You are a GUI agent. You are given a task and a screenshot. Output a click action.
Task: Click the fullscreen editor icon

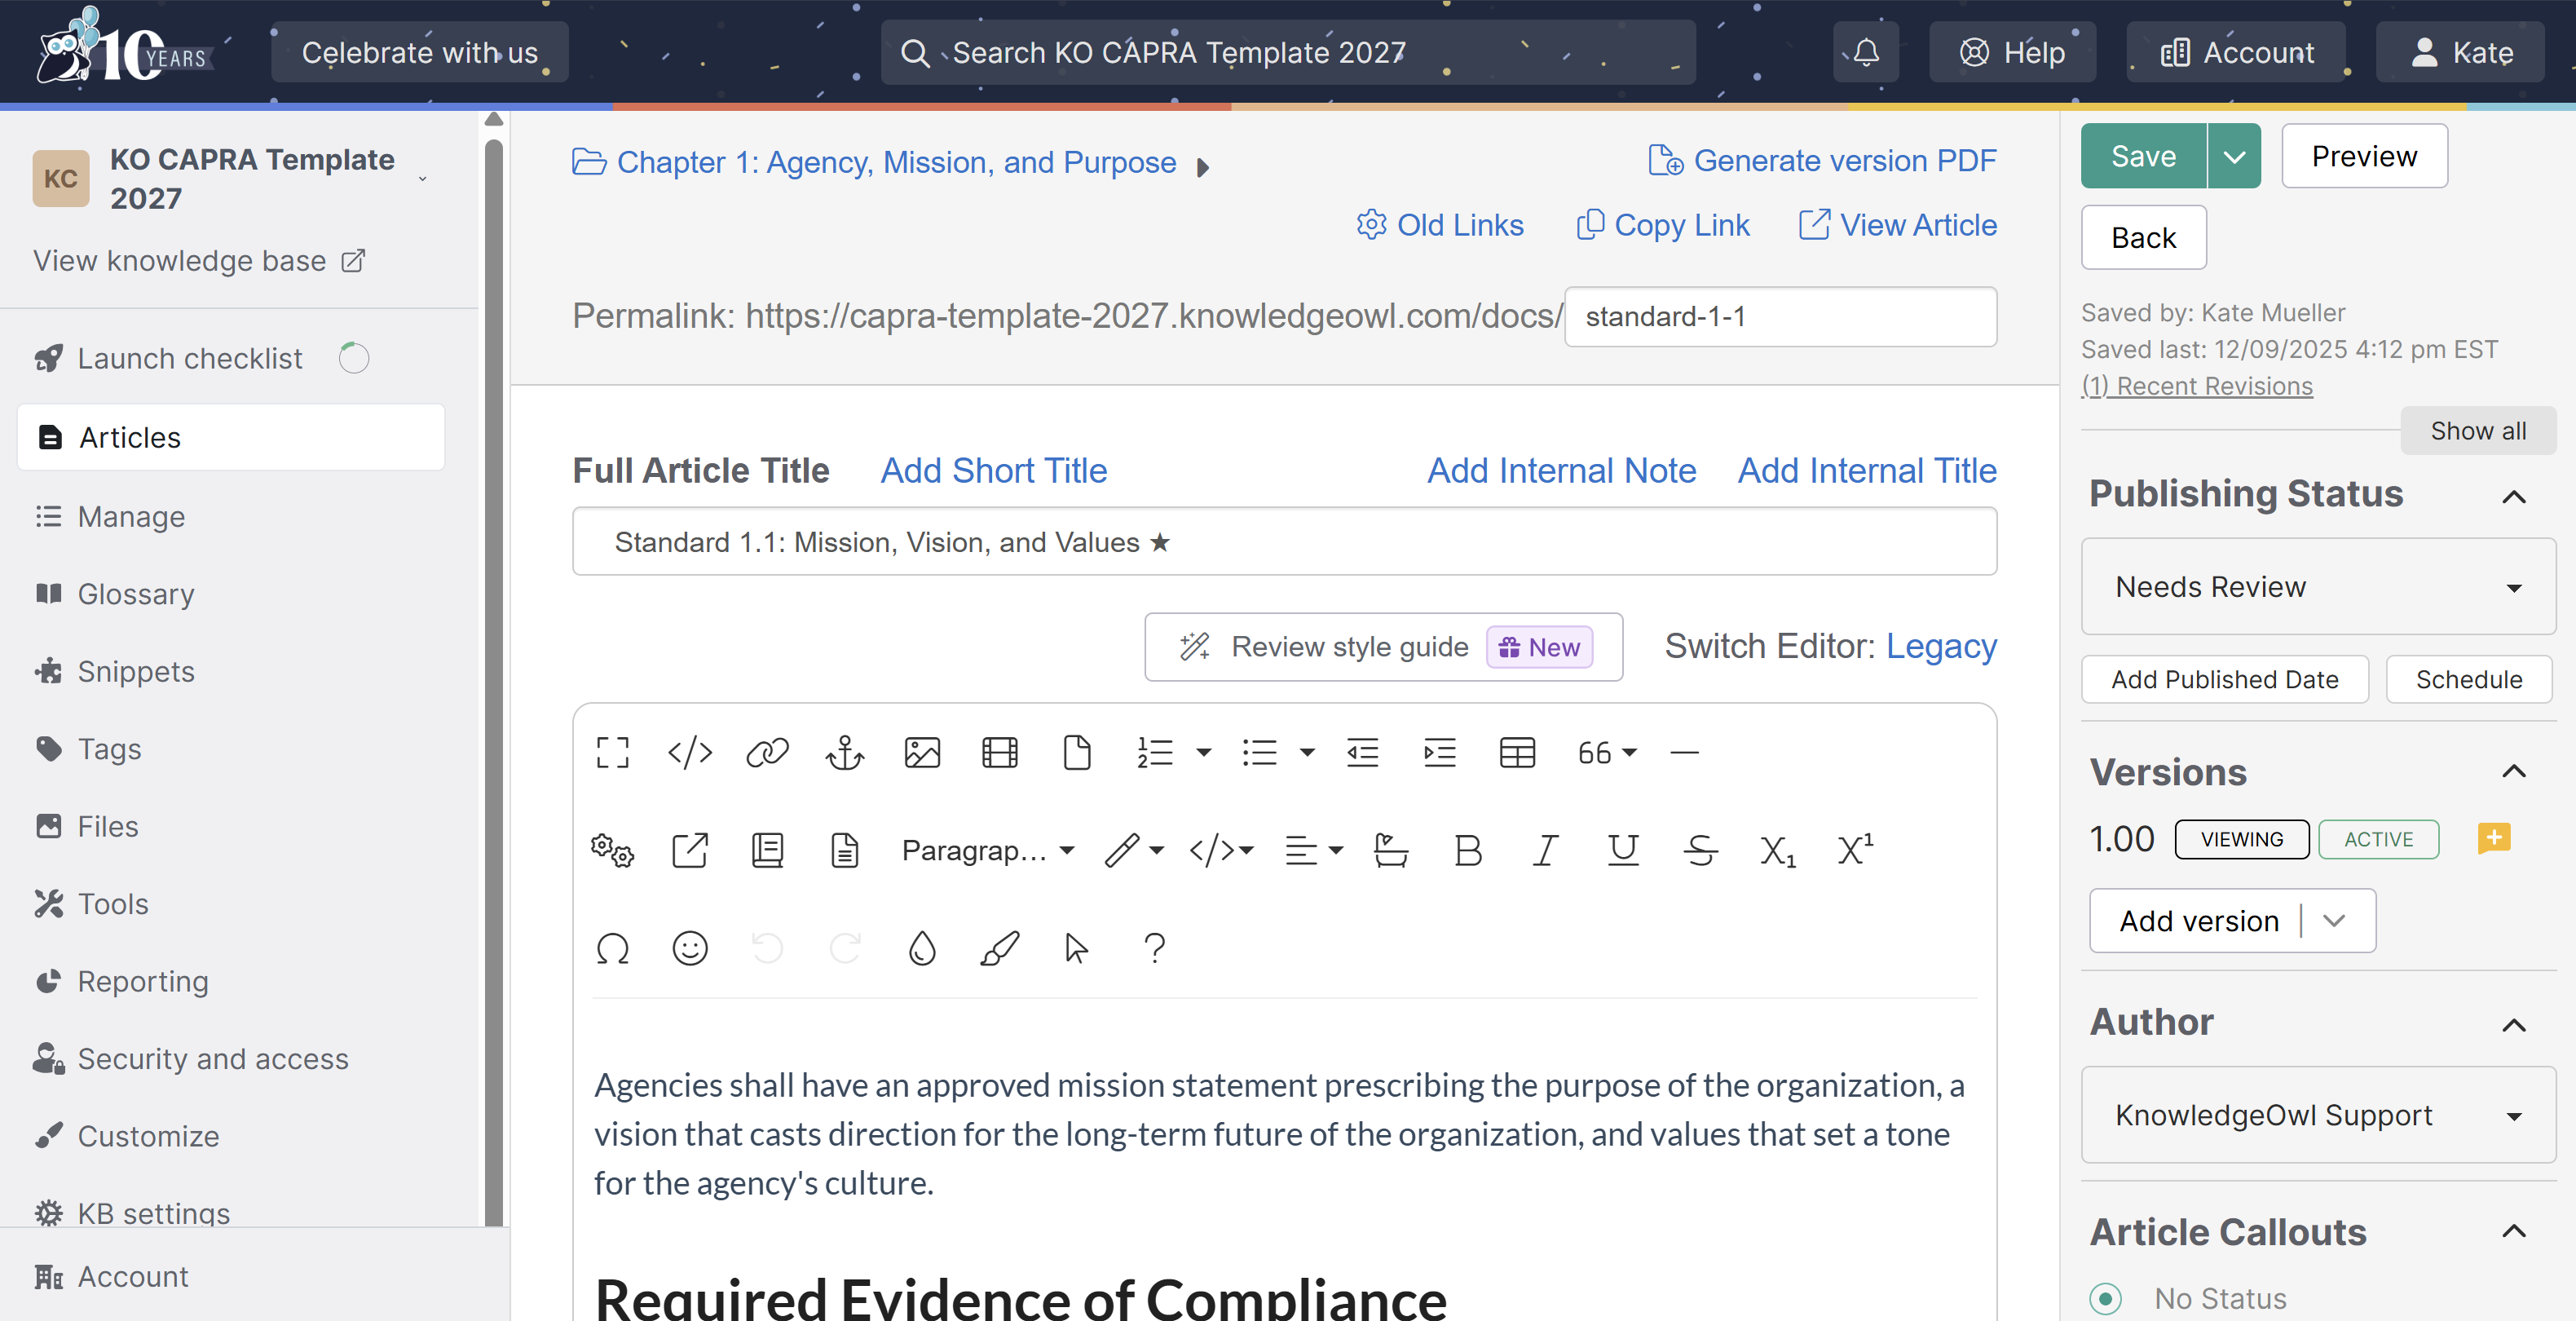point(612,752)
